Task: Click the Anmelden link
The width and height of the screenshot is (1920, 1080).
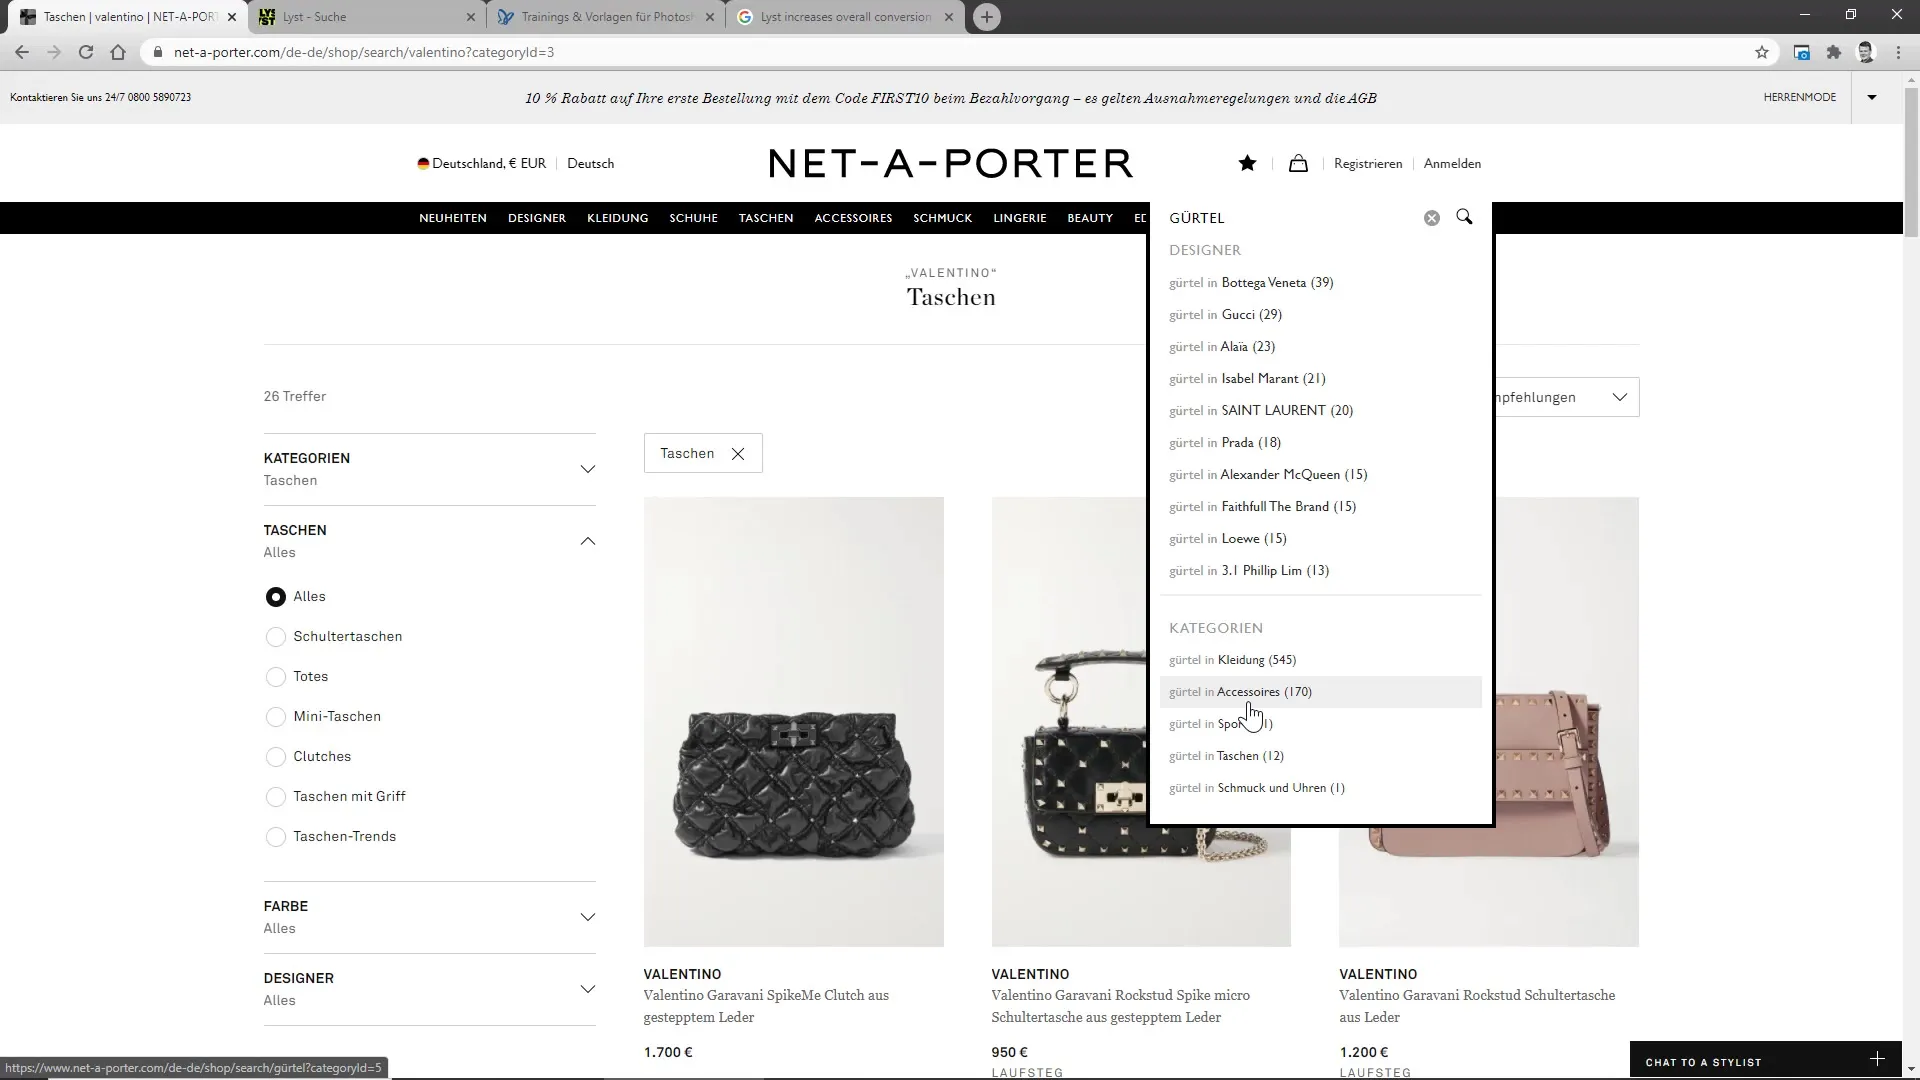Action: [x=1453, y=163]
